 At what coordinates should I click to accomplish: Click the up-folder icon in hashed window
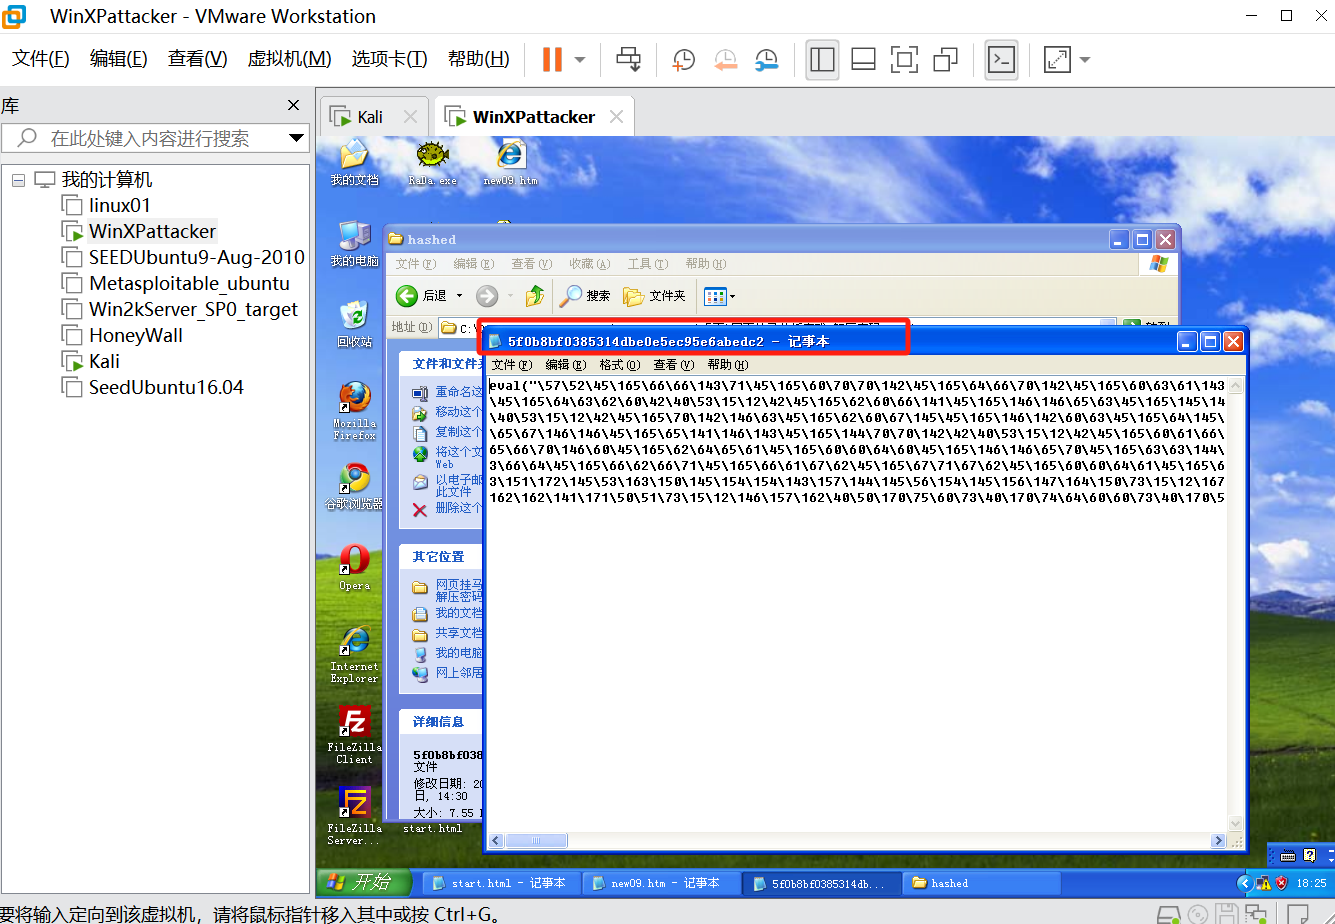pos(535,296)
